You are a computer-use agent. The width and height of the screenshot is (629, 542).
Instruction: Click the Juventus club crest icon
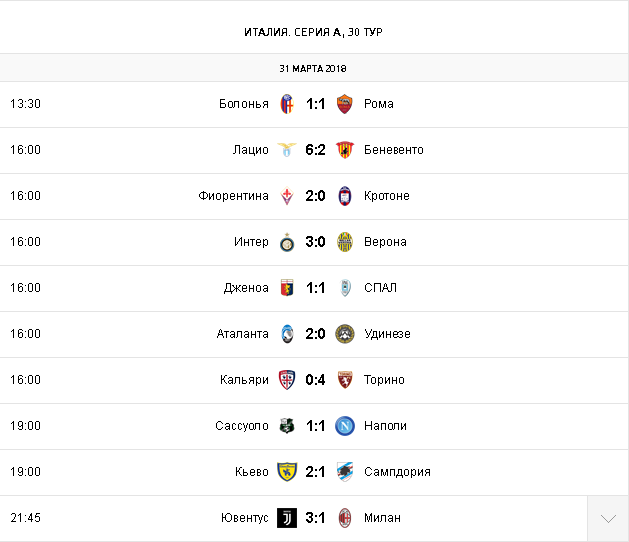[287, 518]
